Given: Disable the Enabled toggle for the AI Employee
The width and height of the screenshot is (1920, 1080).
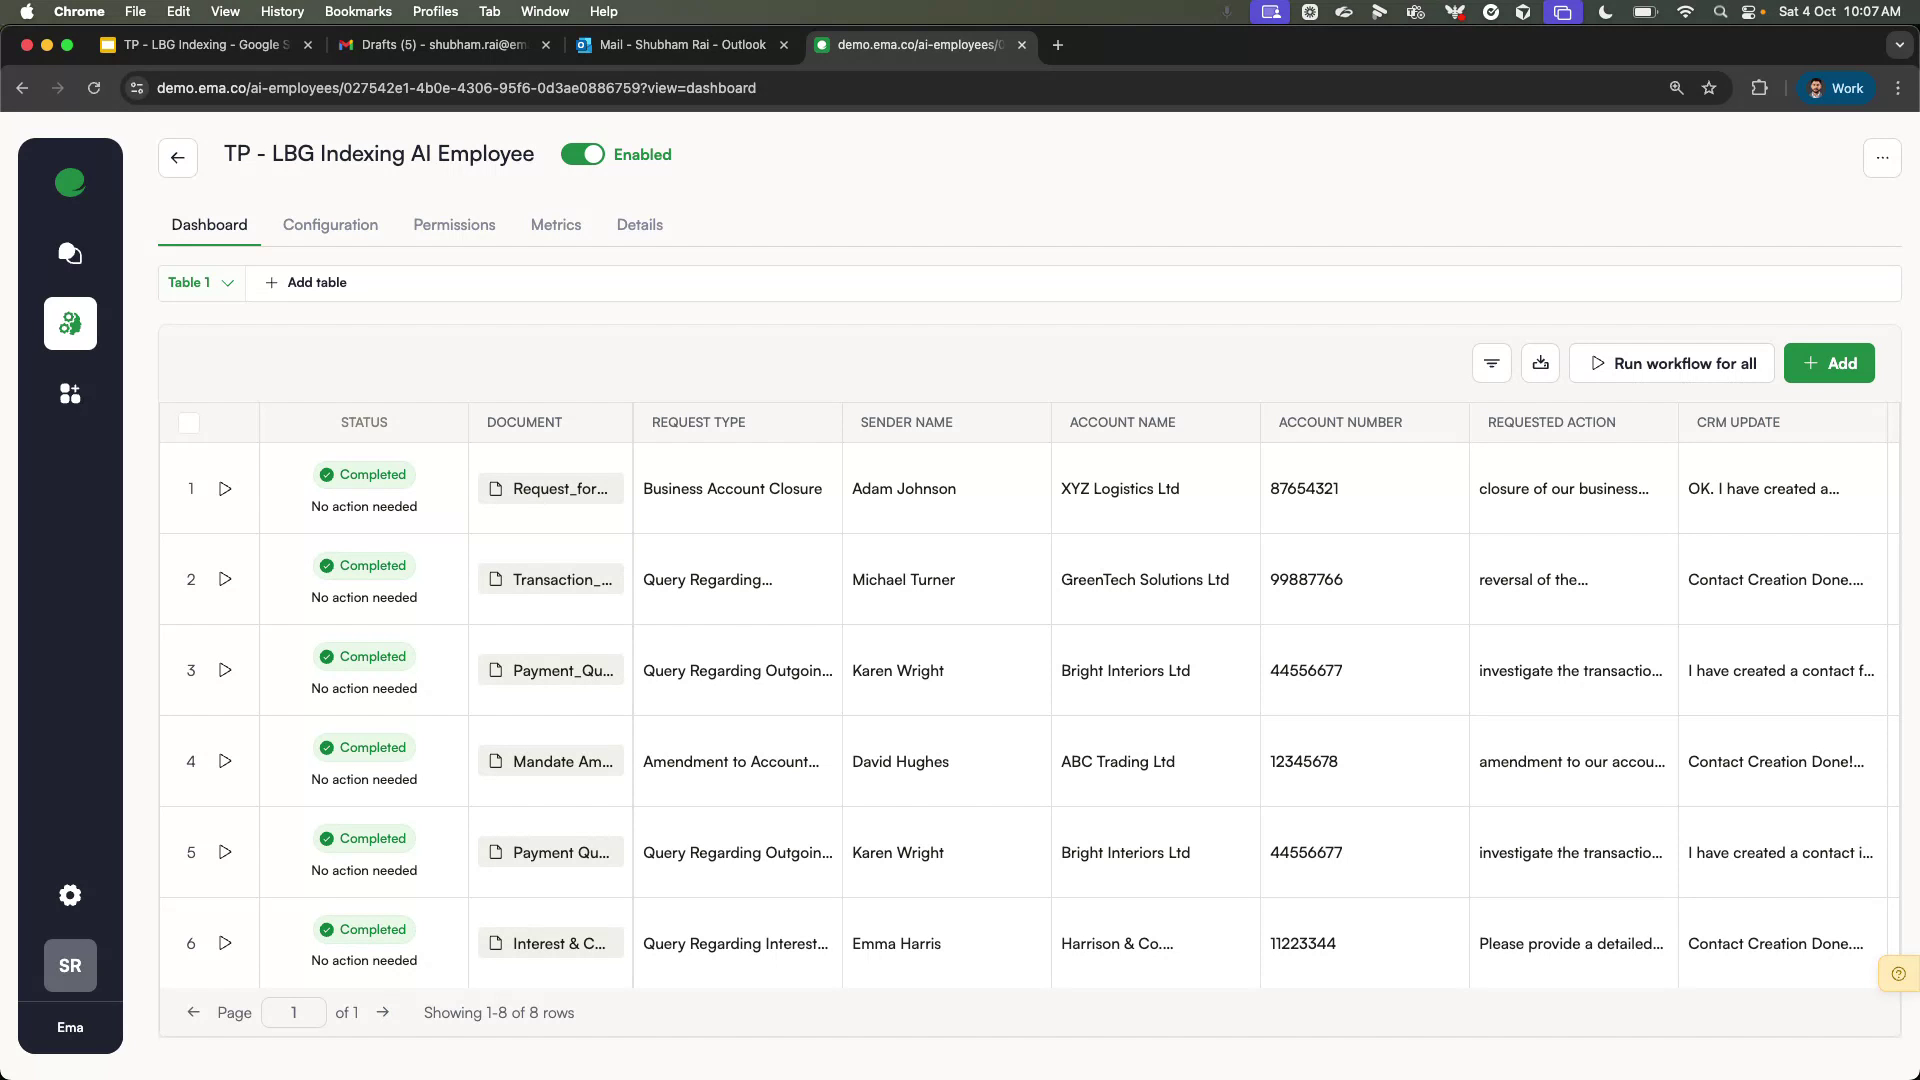Looking at the screenshot, I should pos(584,154).
